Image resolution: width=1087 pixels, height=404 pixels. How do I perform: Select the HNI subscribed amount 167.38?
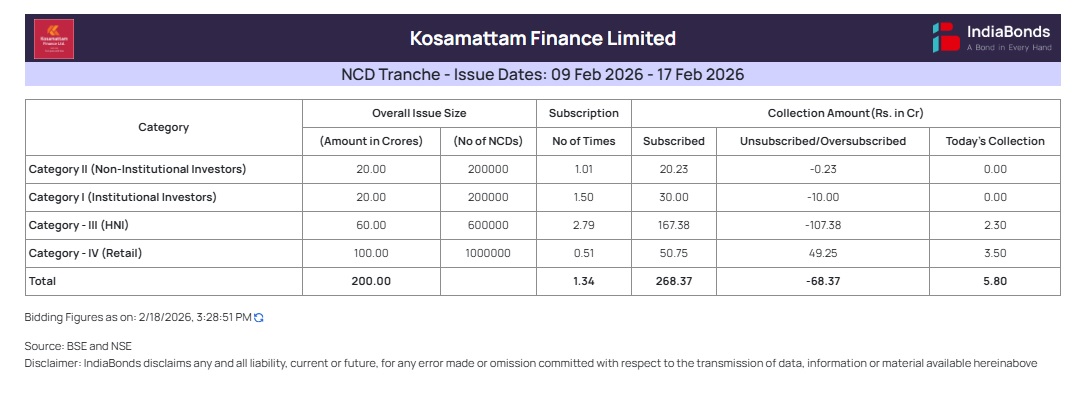coord(673,225)
